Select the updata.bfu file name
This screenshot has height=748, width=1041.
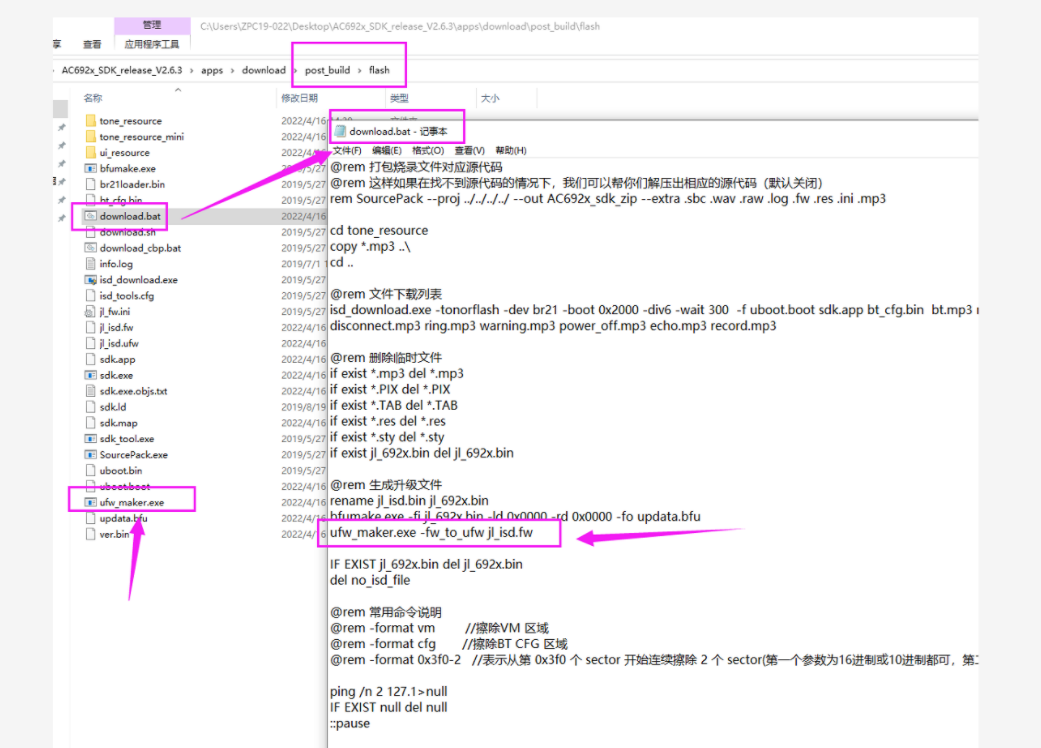click(x=123, y=518)
